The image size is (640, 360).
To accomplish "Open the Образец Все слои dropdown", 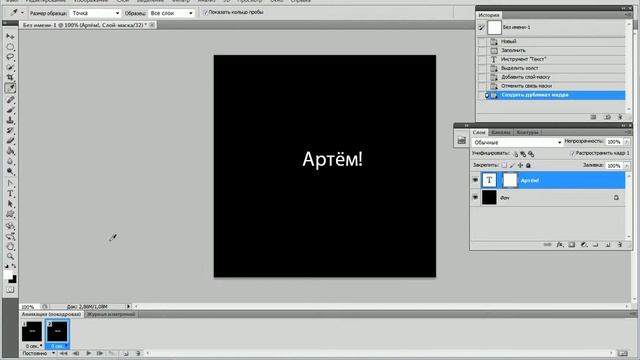I will tap(171, 13).
